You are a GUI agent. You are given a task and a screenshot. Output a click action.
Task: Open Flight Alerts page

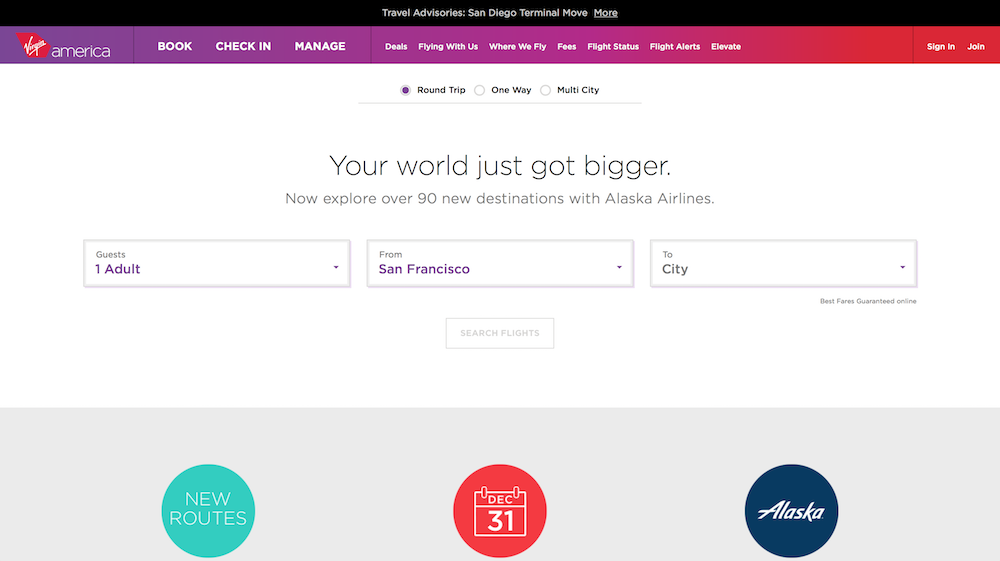(675, 47)
